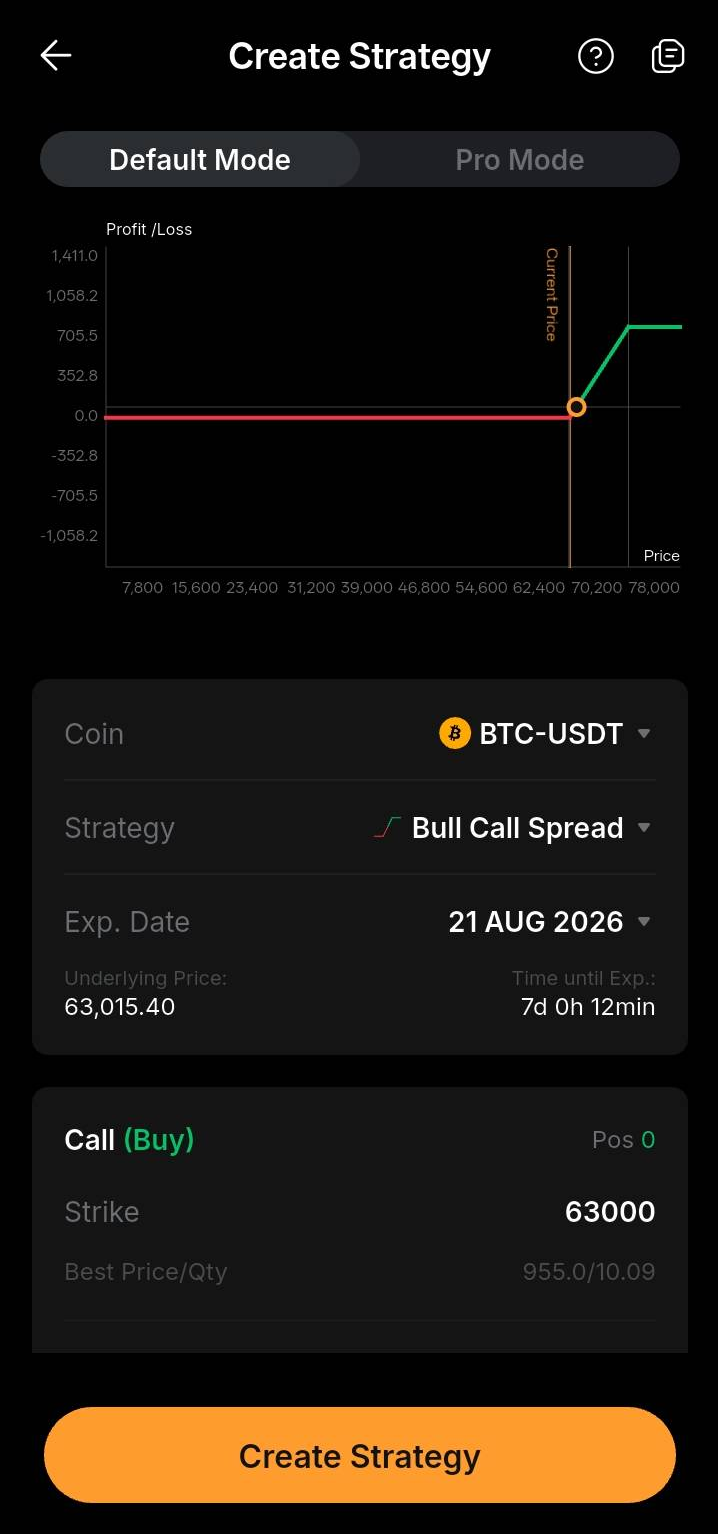Tap the Bull Call Spread payoff icon
718x1534 pixels.
pos(387,828)
